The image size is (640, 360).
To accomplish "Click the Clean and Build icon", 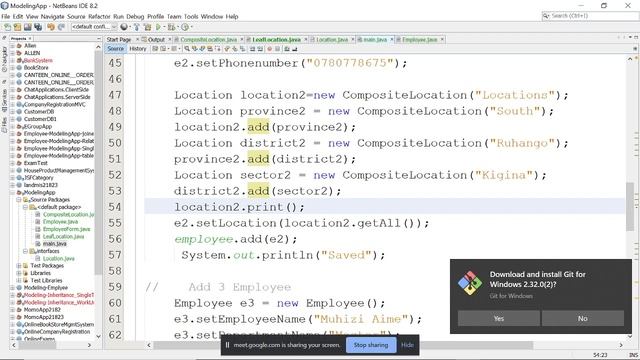I will (147, 27).
